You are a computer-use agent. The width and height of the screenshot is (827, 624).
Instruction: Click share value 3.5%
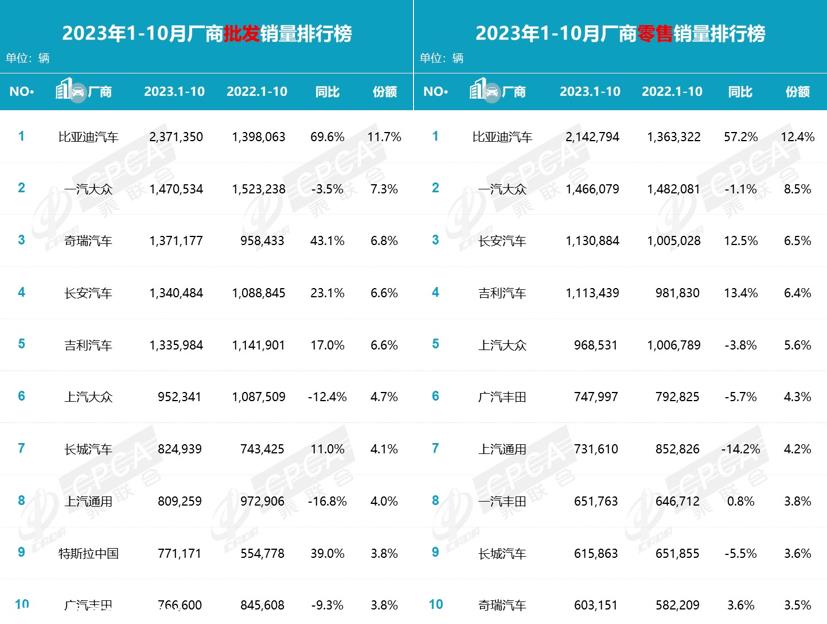pyautogui.click(x=797, y=605)
